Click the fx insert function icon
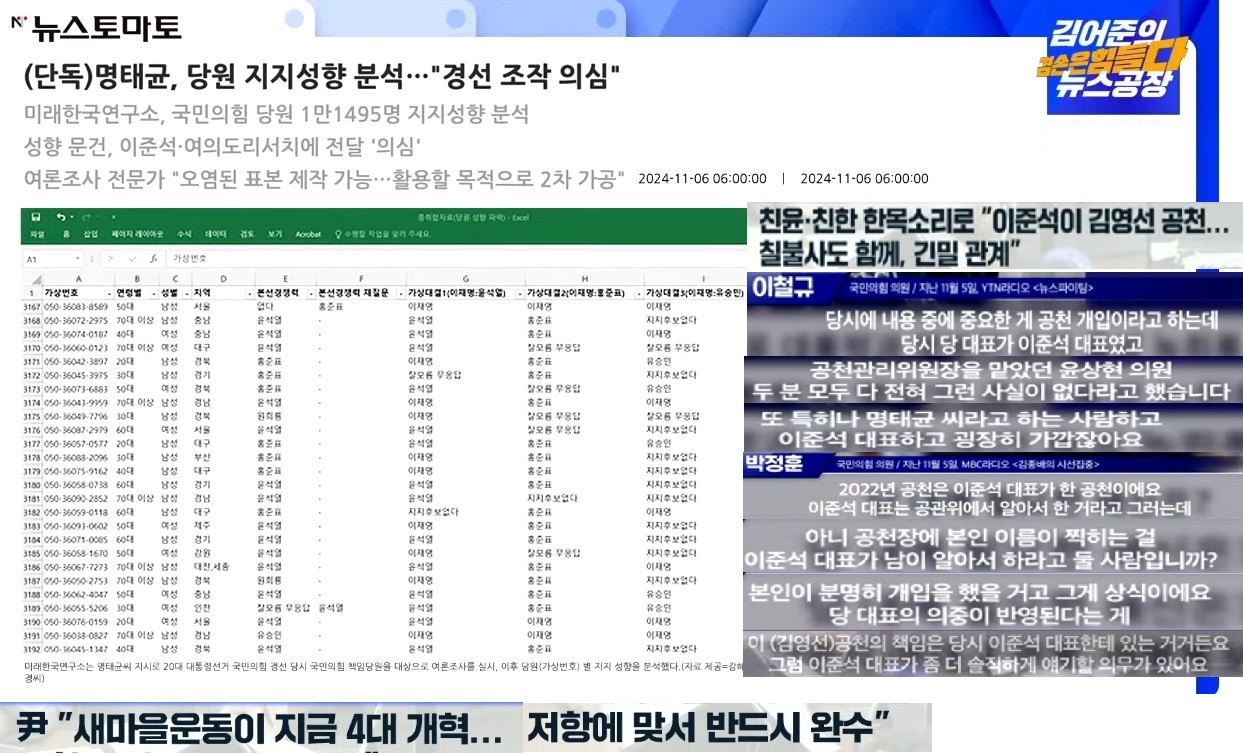The width and height of the screenshot is (1243, 755). coord(154,259)
